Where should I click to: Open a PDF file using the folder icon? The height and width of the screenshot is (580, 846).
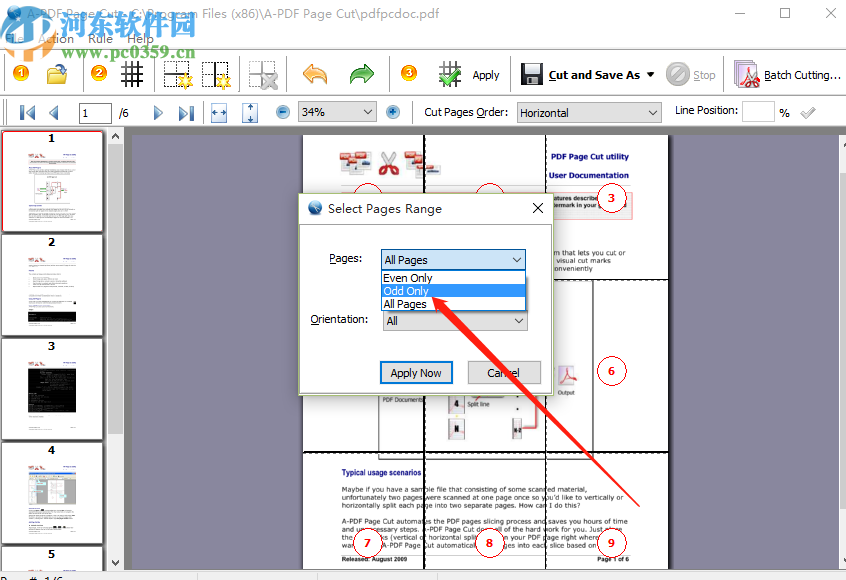[x=56, y=74]
